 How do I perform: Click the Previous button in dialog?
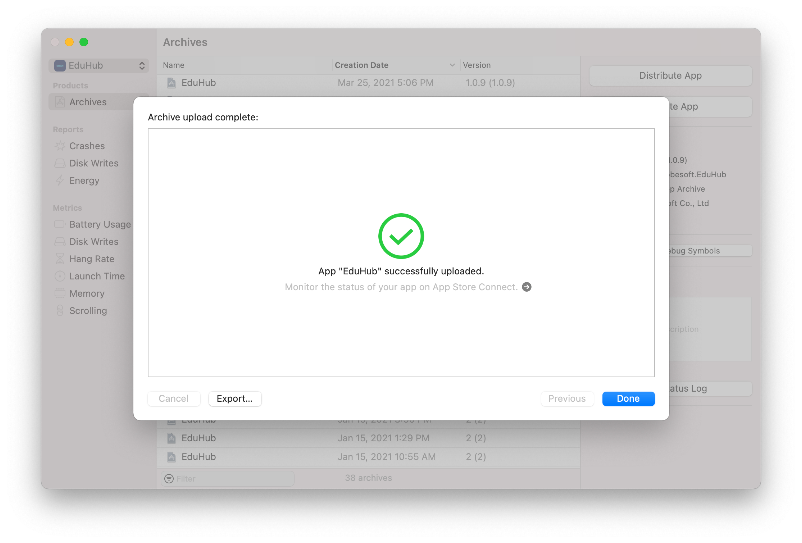click(x=567, y=399)
